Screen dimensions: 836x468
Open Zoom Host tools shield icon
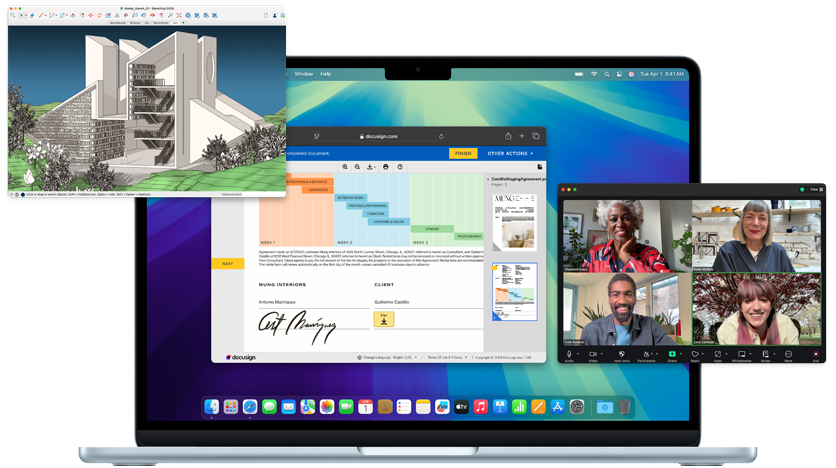pyautogui.click(x=622, y=354)
